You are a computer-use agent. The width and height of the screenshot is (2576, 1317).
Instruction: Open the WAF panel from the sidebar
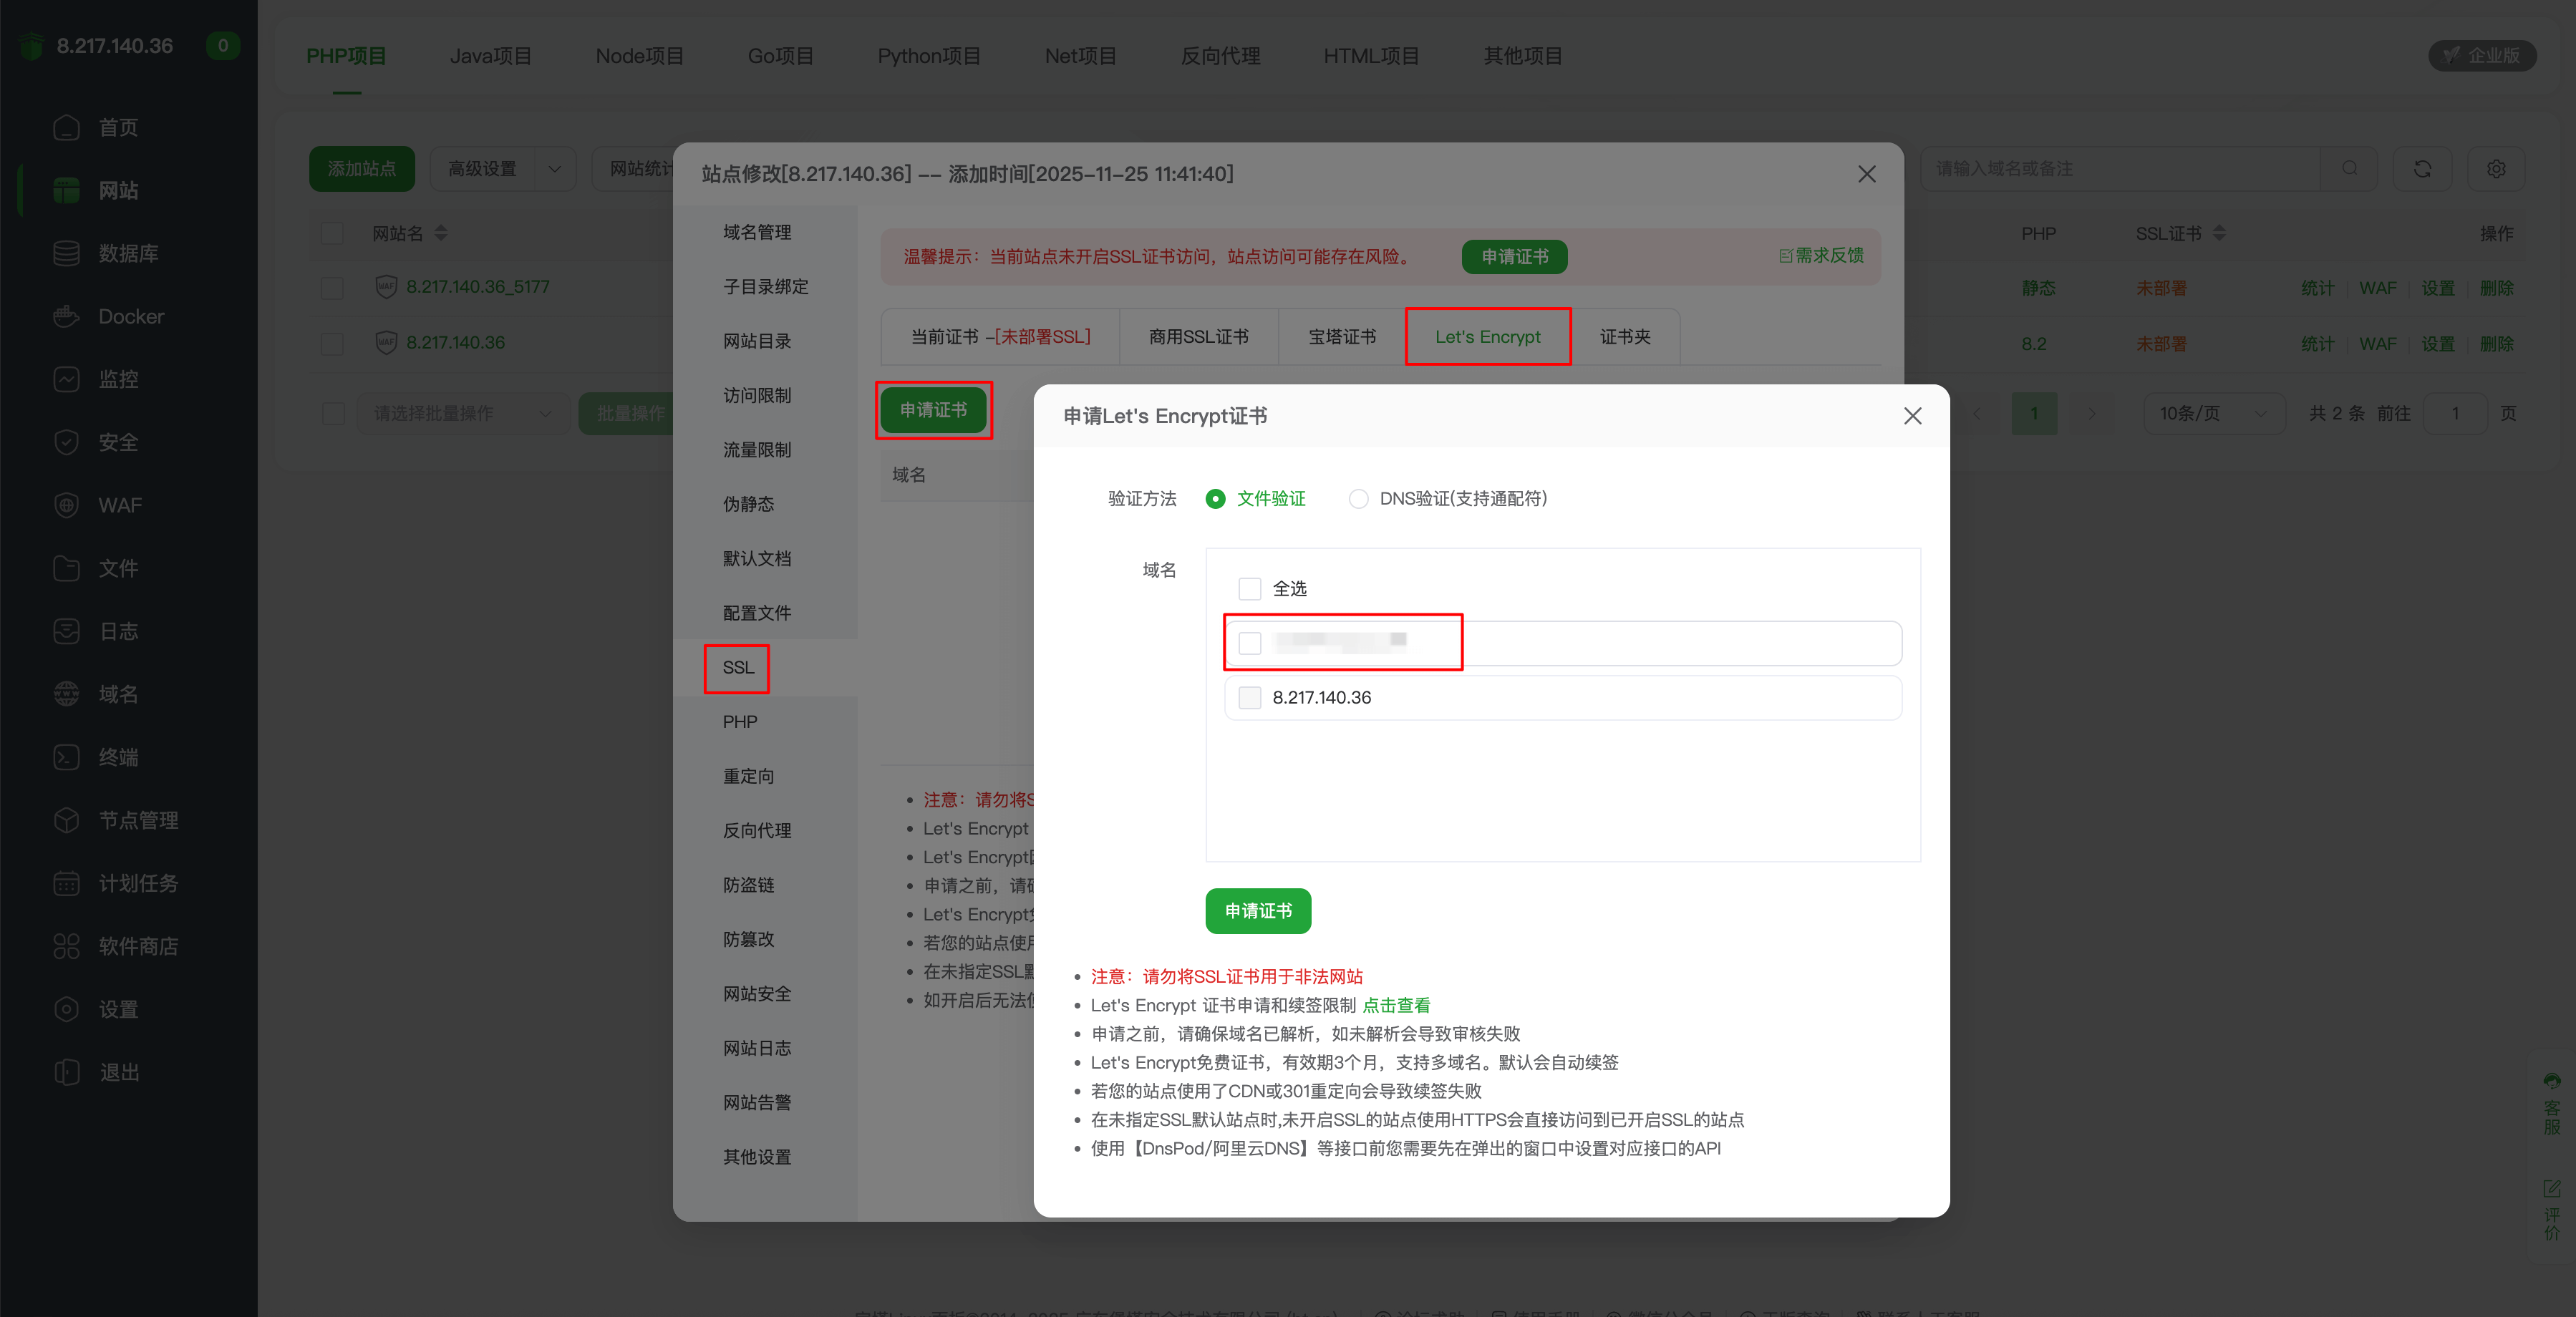[x=120, y=505]
